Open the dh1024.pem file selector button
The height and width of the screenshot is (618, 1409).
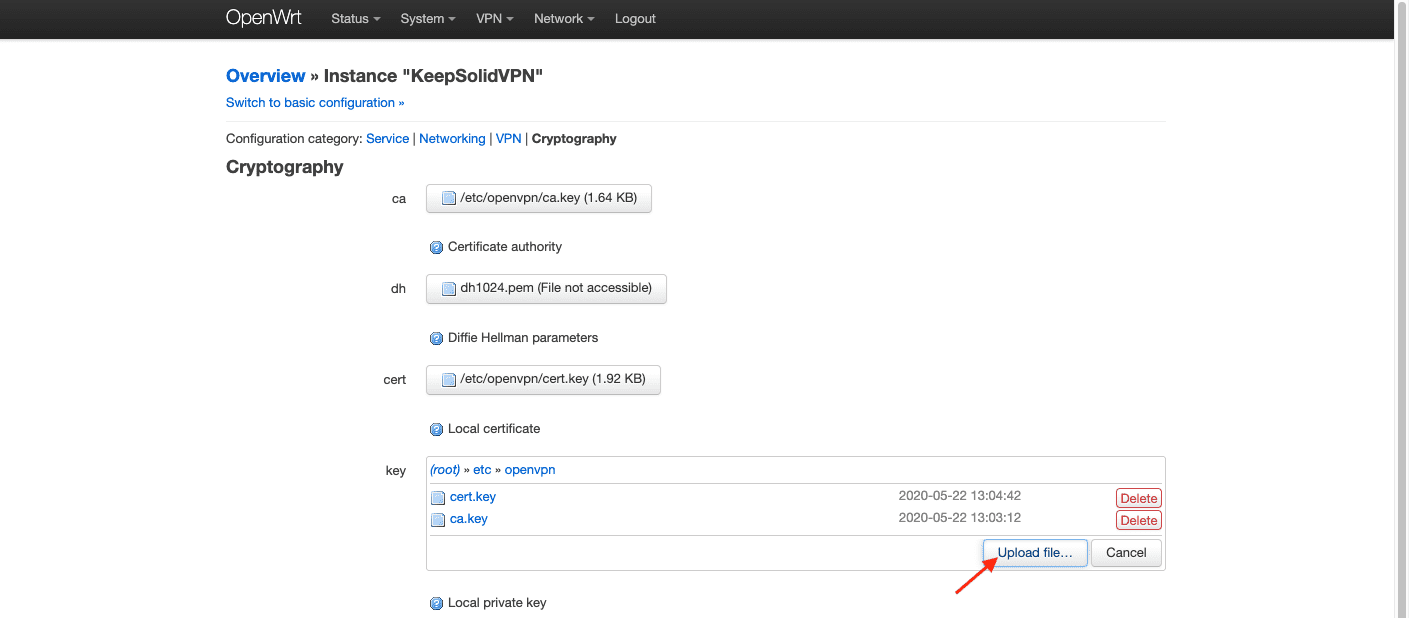[x=546, y=289]
